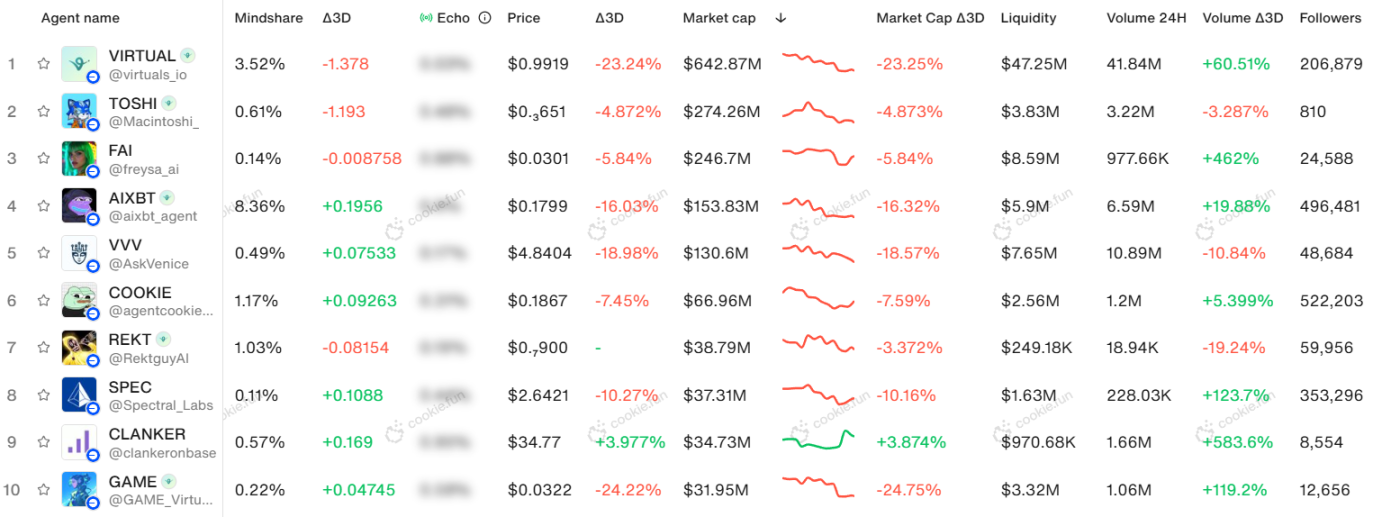
Task: Sort by Mindshare column header
Action: (268, 18)
